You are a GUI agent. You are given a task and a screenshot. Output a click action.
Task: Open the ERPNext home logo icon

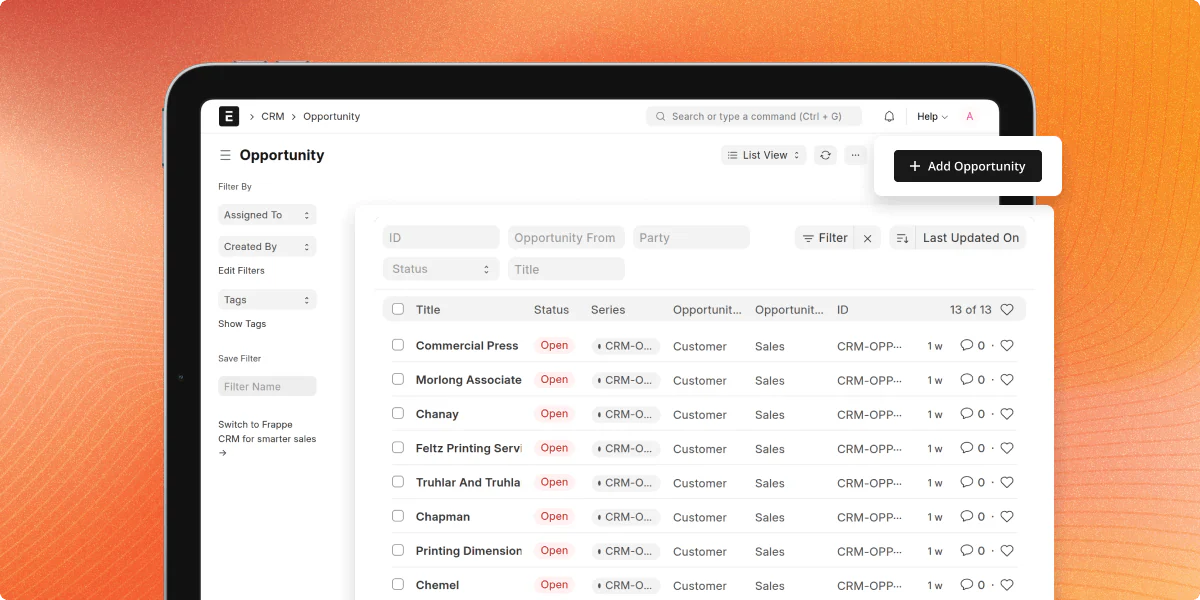(x=229, y=116)
